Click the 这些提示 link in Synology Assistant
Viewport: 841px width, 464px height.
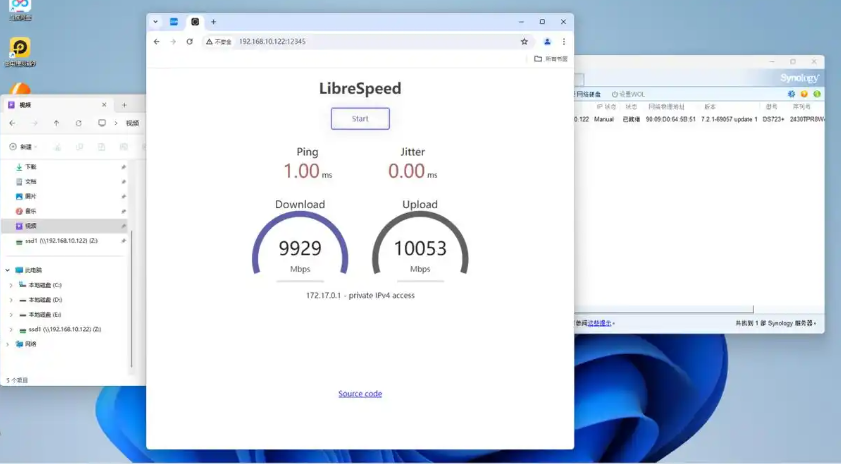click(x=599, y=323)
